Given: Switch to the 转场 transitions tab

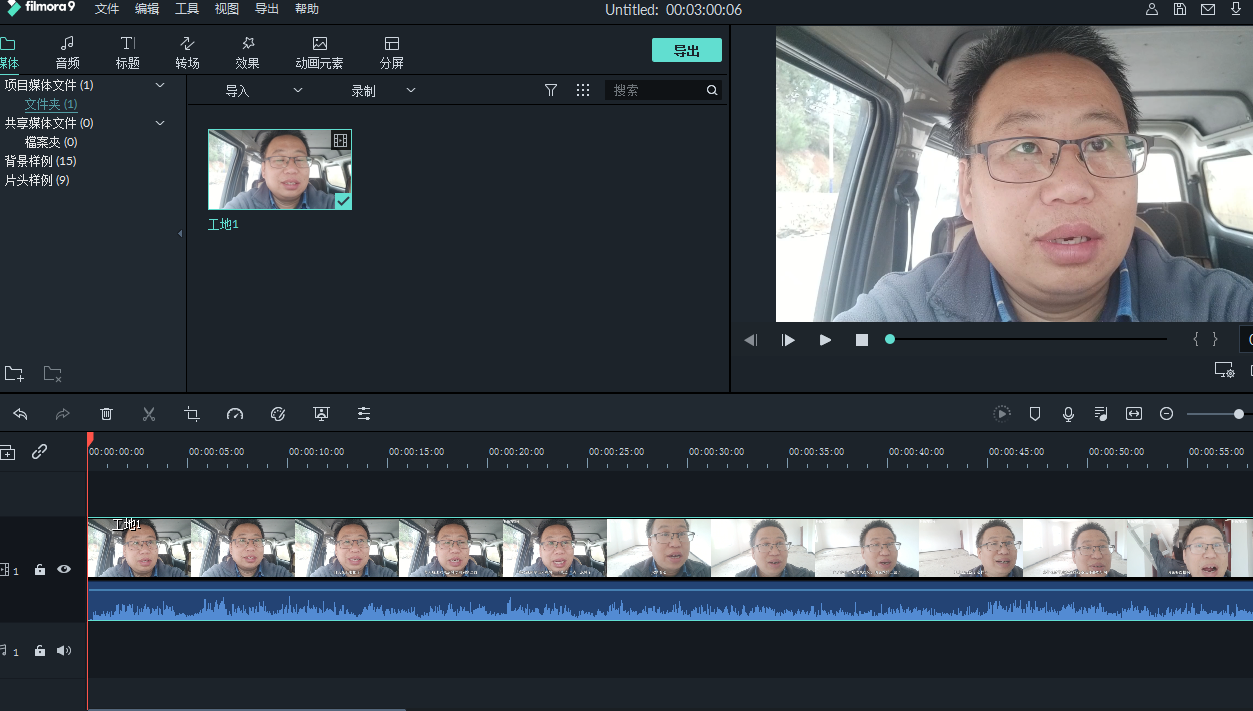Looking at the screenshot, I should pos(187,50).
